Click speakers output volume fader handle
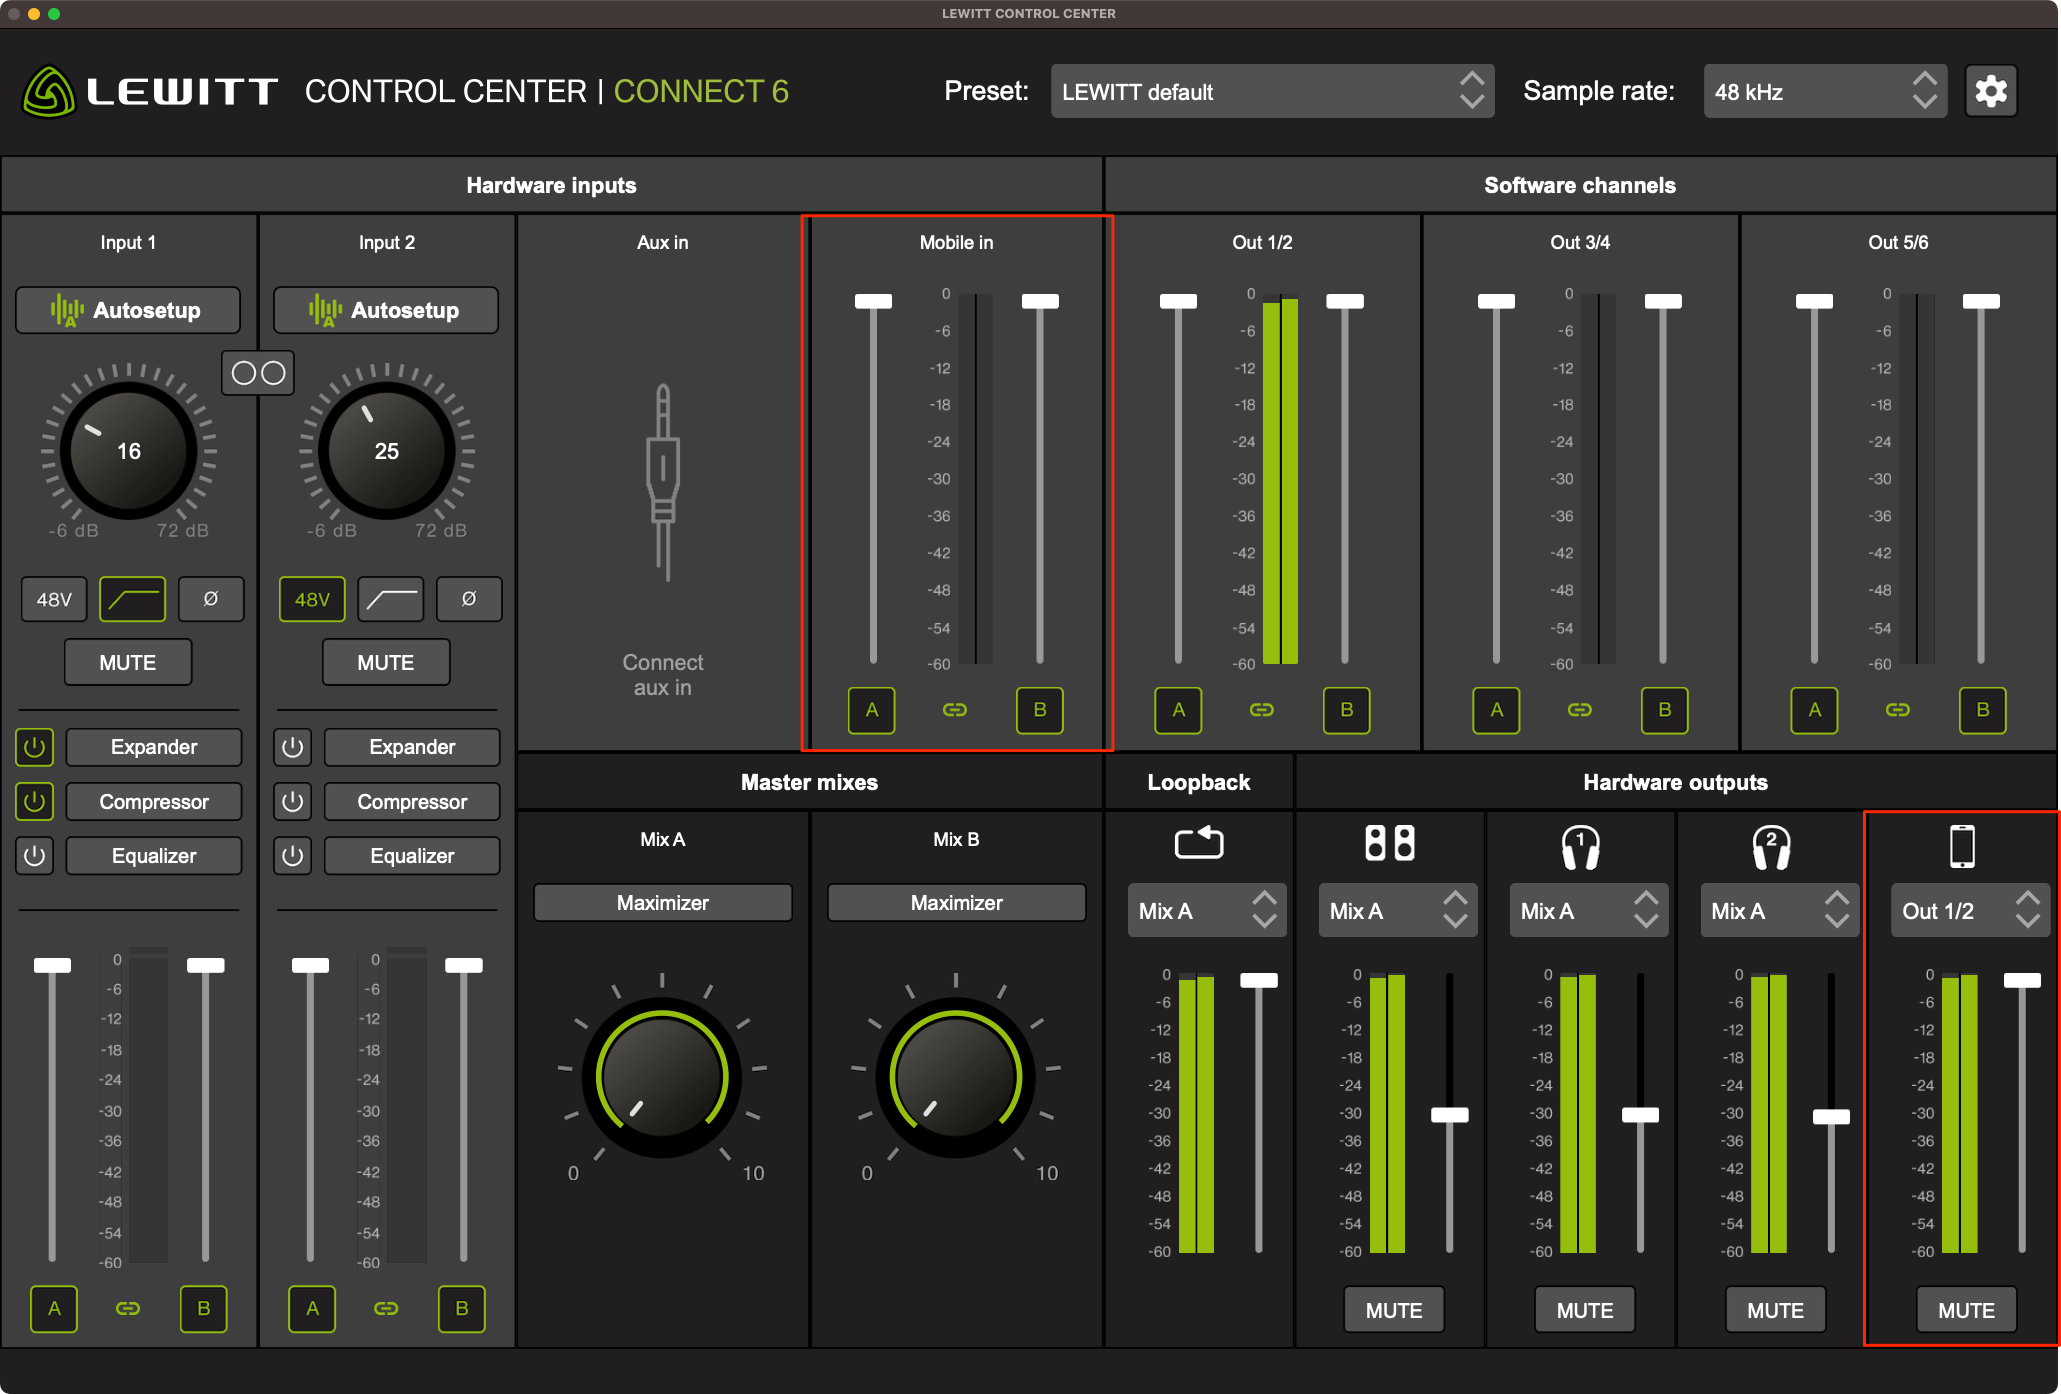The width and height of the screenshot is (2061, 1394). point(1450,1115)
